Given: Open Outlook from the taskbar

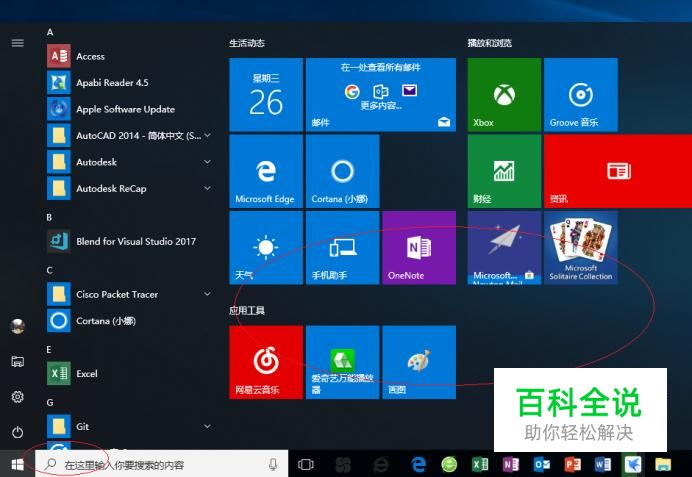Looking at the screenshot, I should pyautogui.click(x=542, y=464).
